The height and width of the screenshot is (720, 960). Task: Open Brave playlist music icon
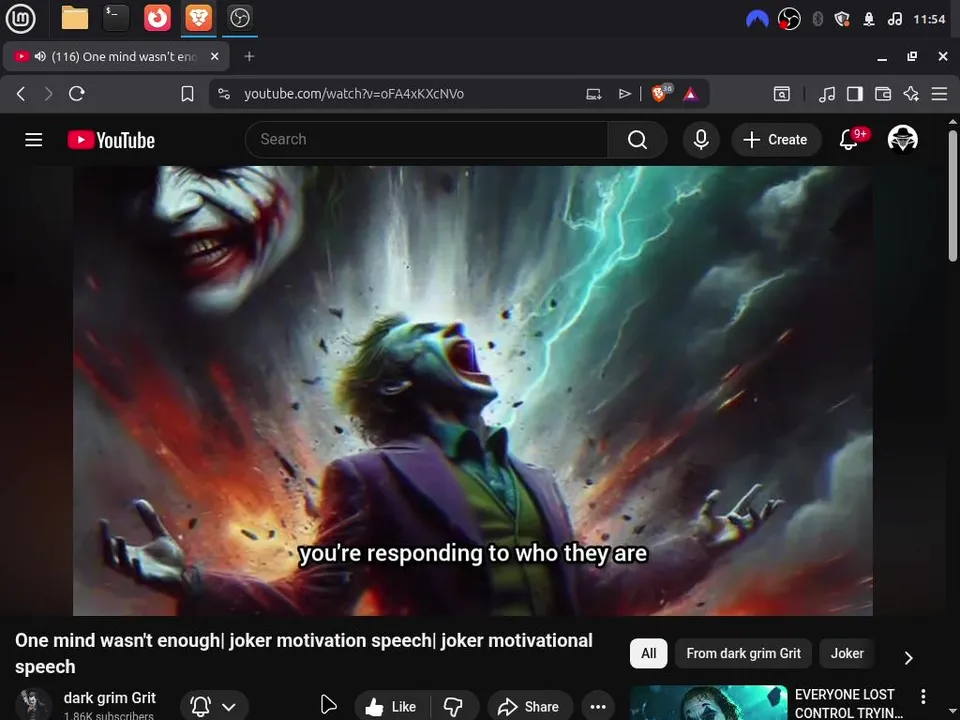(x=827, y=94)
